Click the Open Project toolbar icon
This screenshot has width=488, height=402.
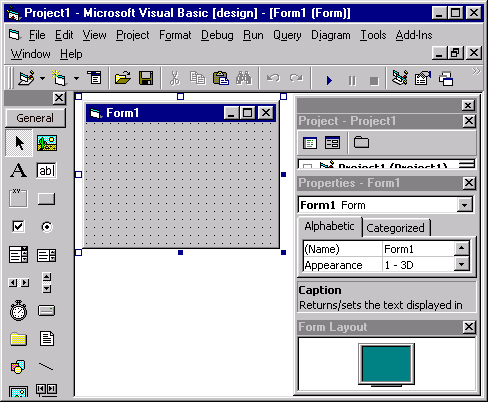[123, 78]
